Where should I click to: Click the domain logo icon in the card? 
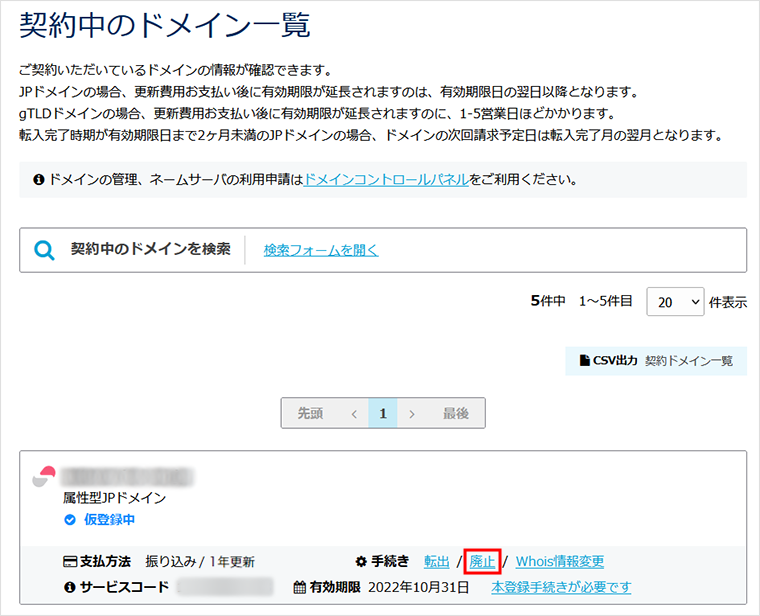point(44,476)
